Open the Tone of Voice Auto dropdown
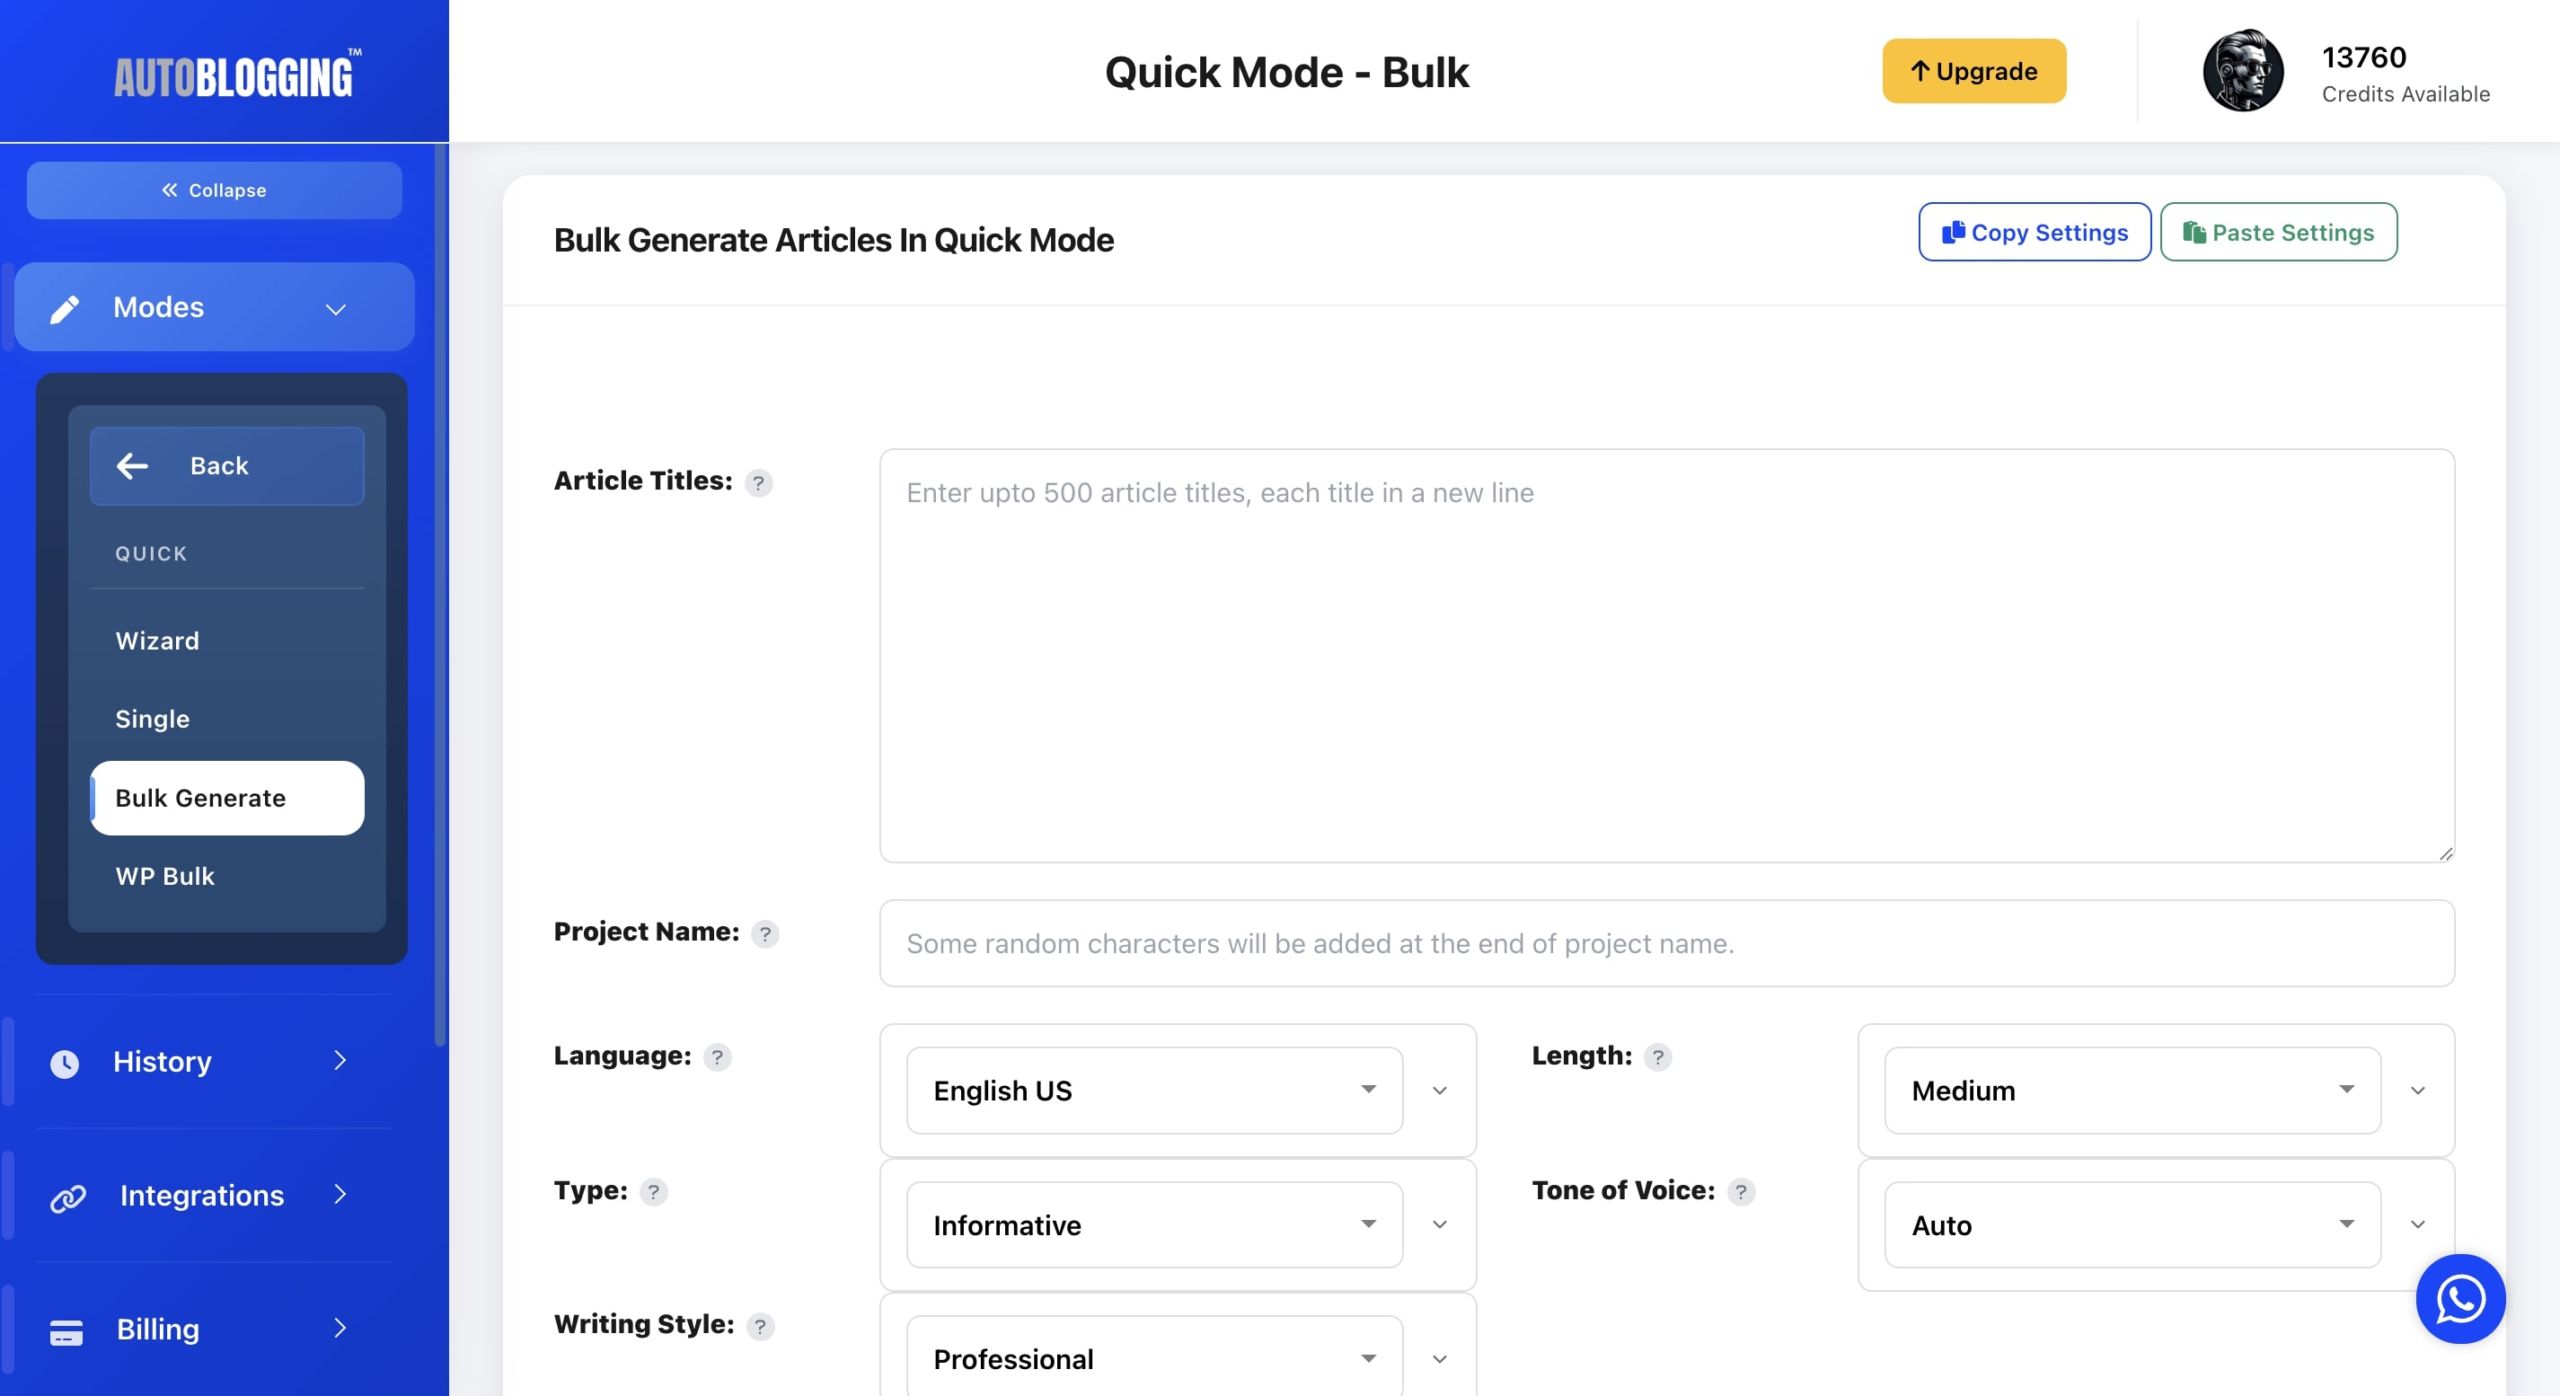Image resolution: width=2560 pixels, height=1396 pixels. tap(2131, 1225)
